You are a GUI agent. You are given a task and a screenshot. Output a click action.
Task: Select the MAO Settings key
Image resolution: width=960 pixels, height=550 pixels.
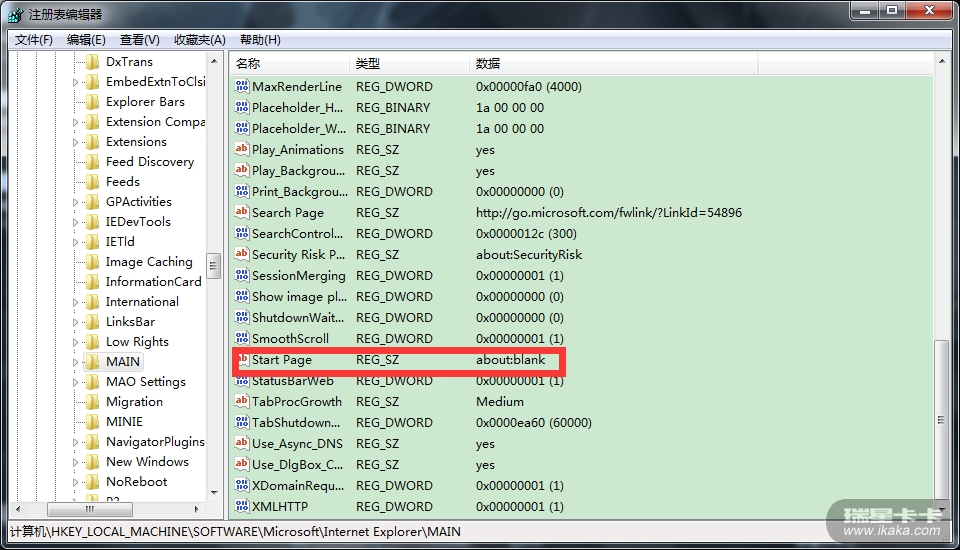pos(146,382)
